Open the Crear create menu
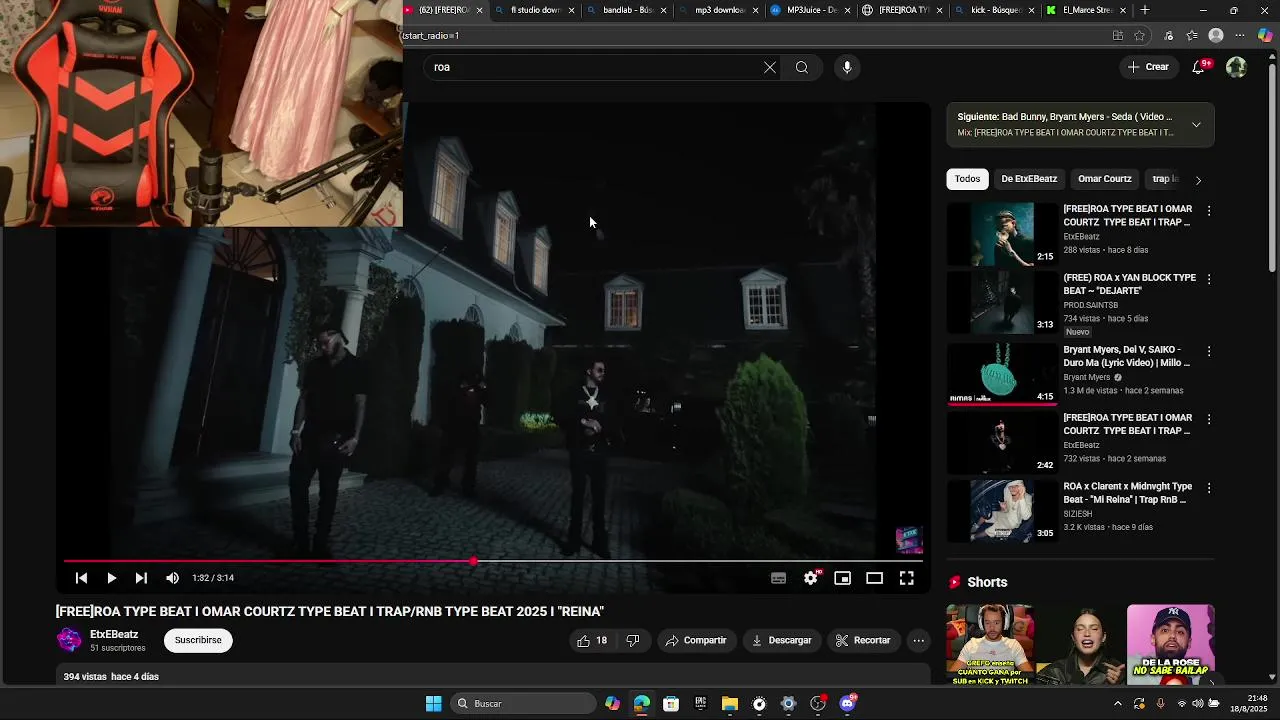Image resolution: width=1280 pixels, height=720 pixels. point(1148,67)
